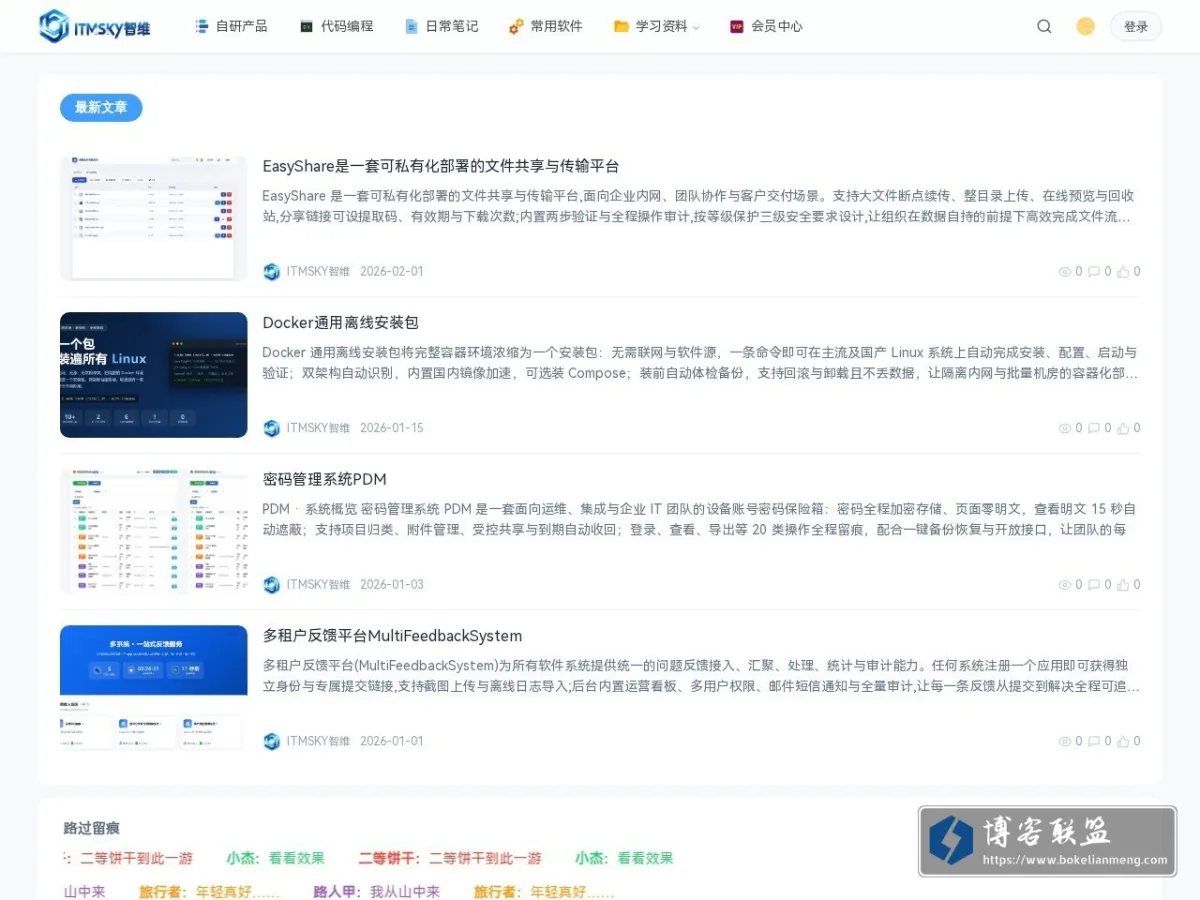The image size is (1200, 900).
Task: Open the MultiFeedbackSystem article thumbnail
Action: click(154, 688)
